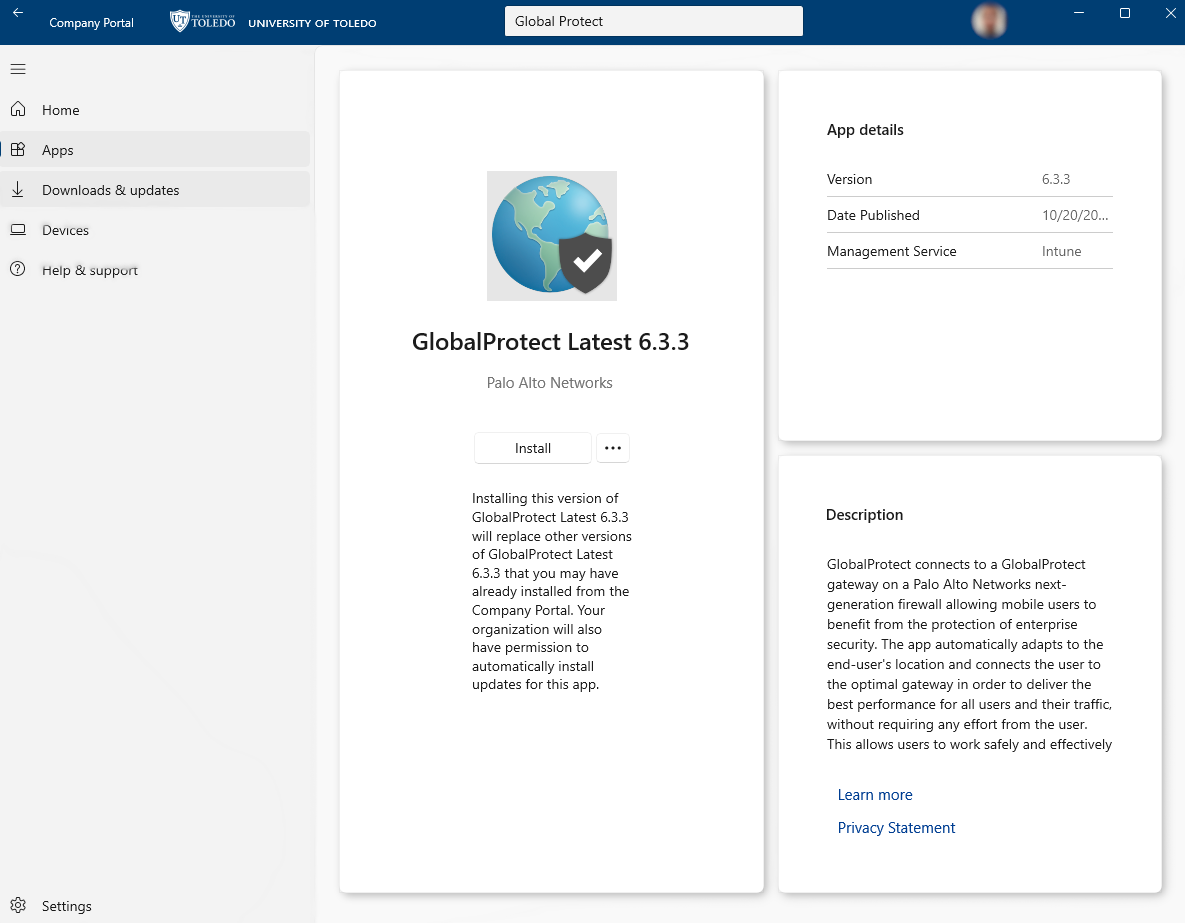Image resolution: width=1185 pixels, height=923 pixels.
Task: View the Privacy Statement
Action: (896, 827)
